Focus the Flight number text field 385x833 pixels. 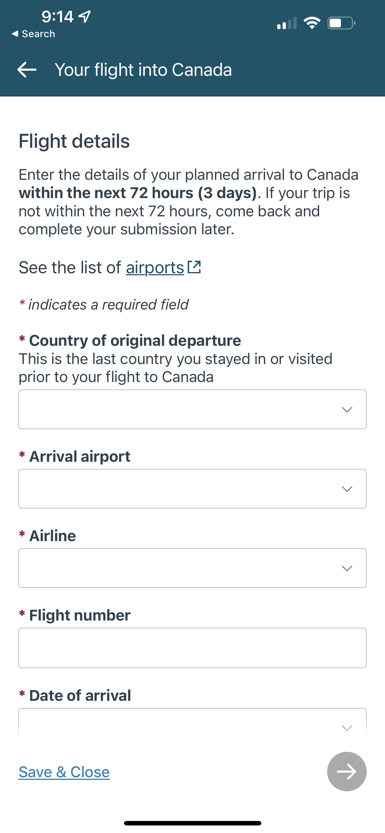point(192,648)
